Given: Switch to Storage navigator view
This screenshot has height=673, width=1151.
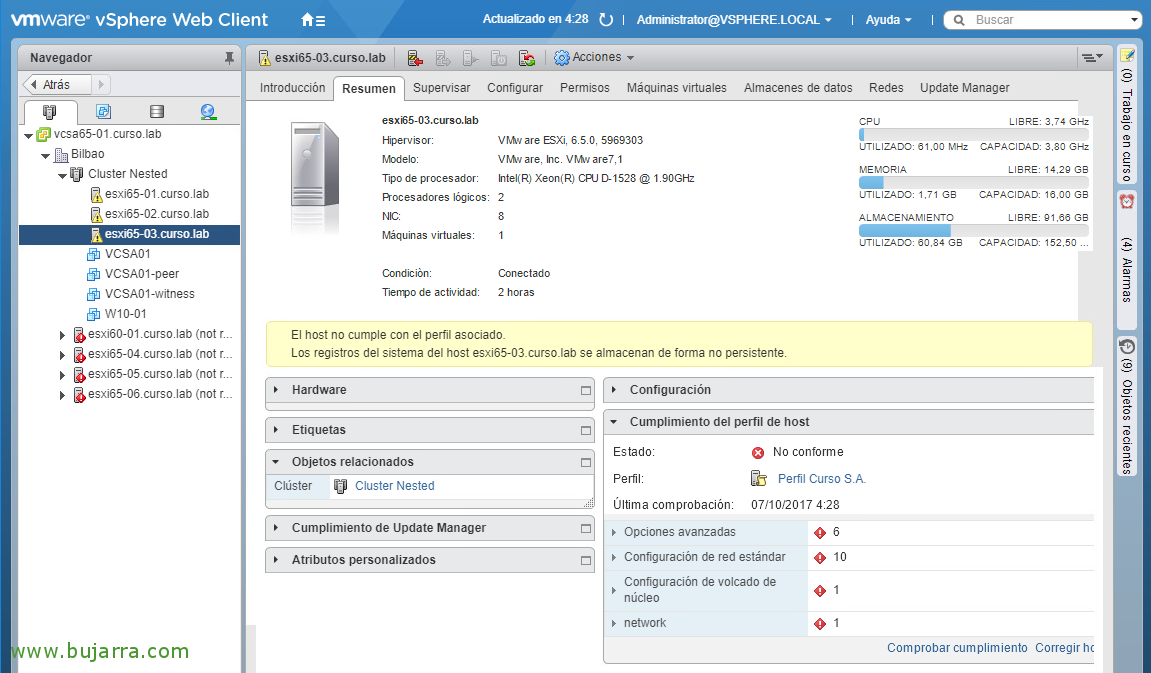Looking at the screenshot, I should point(156,112).
